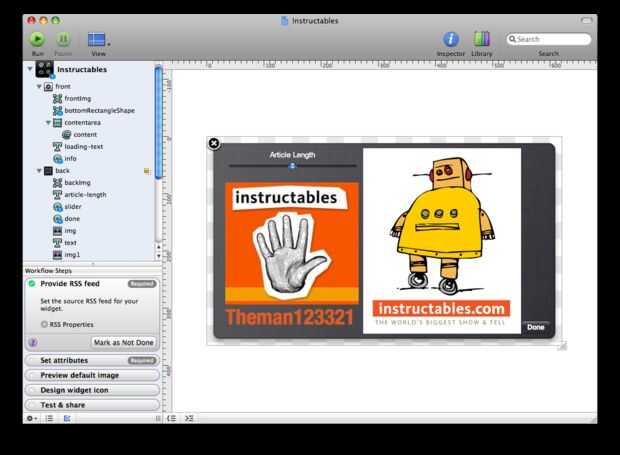620x455 pixels.
Task: Click Mark as Not Done button
Action: [x=123, y=342]
